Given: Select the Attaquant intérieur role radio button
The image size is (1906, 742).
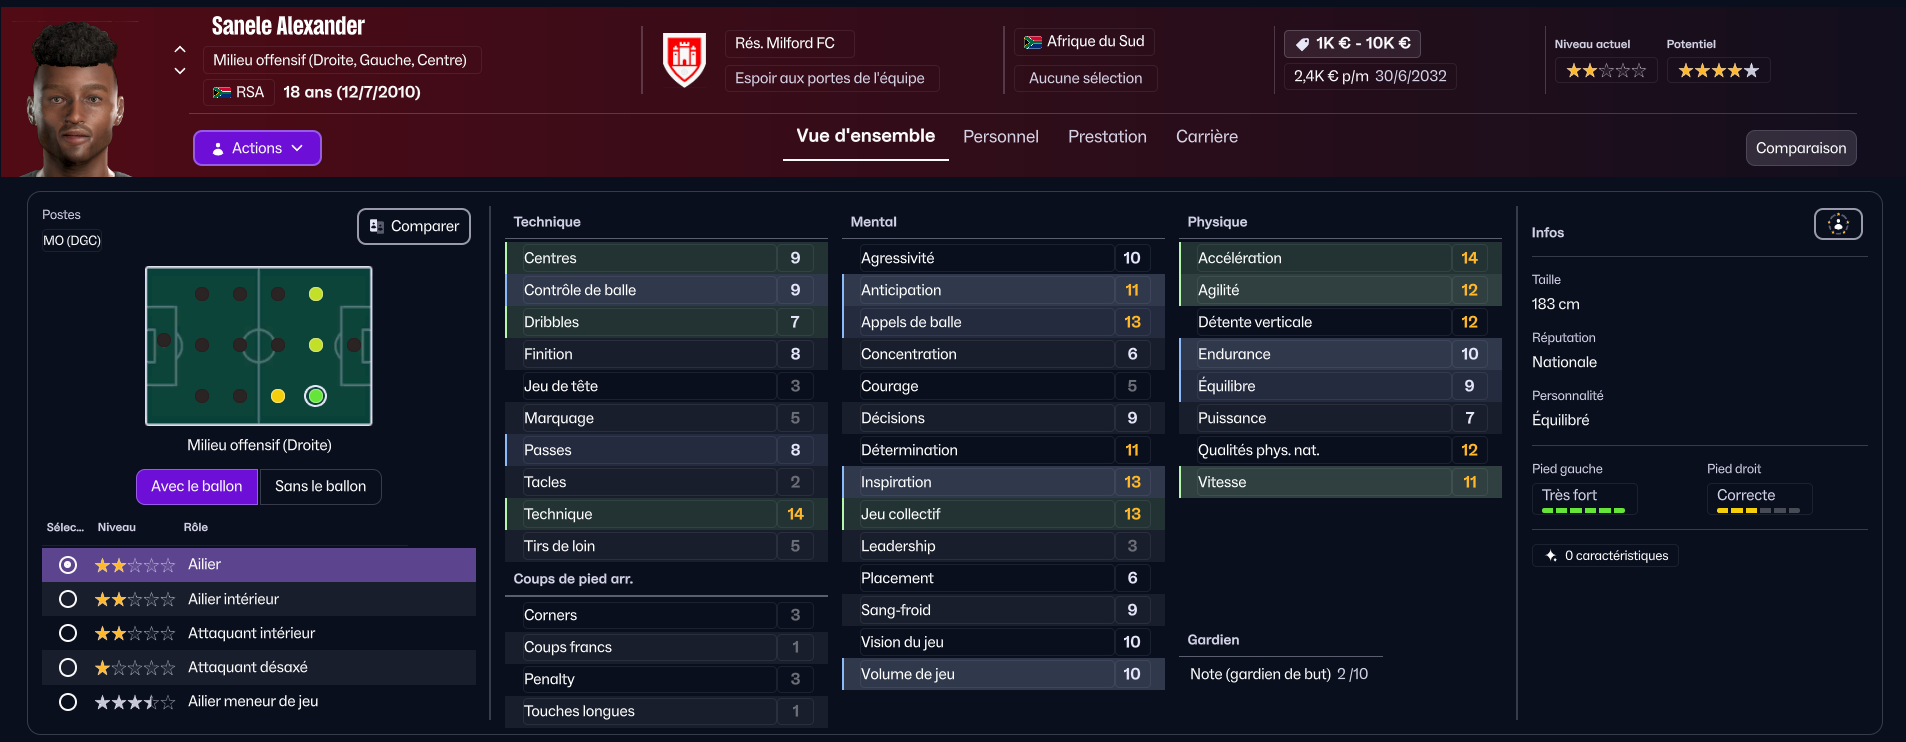Looking at the screenshot, I should 68,633.
